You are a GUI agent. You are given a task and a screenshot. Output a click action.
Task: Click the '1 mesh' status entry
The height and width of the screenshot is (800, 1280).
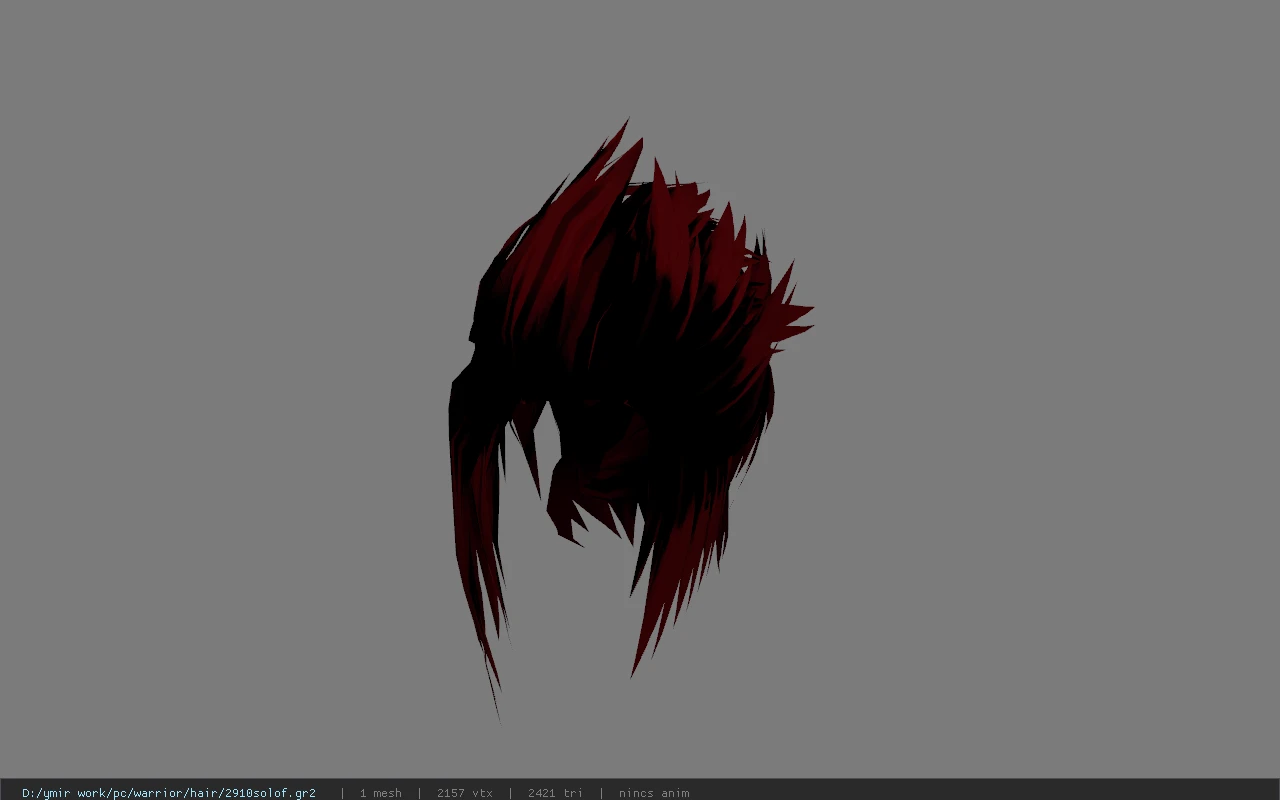click(381, 793)
